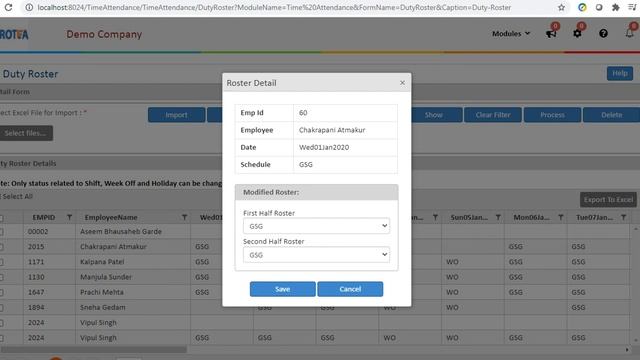The image size is (640, 360).
Task: Click the Modified Roster section header
Action: 316,192
